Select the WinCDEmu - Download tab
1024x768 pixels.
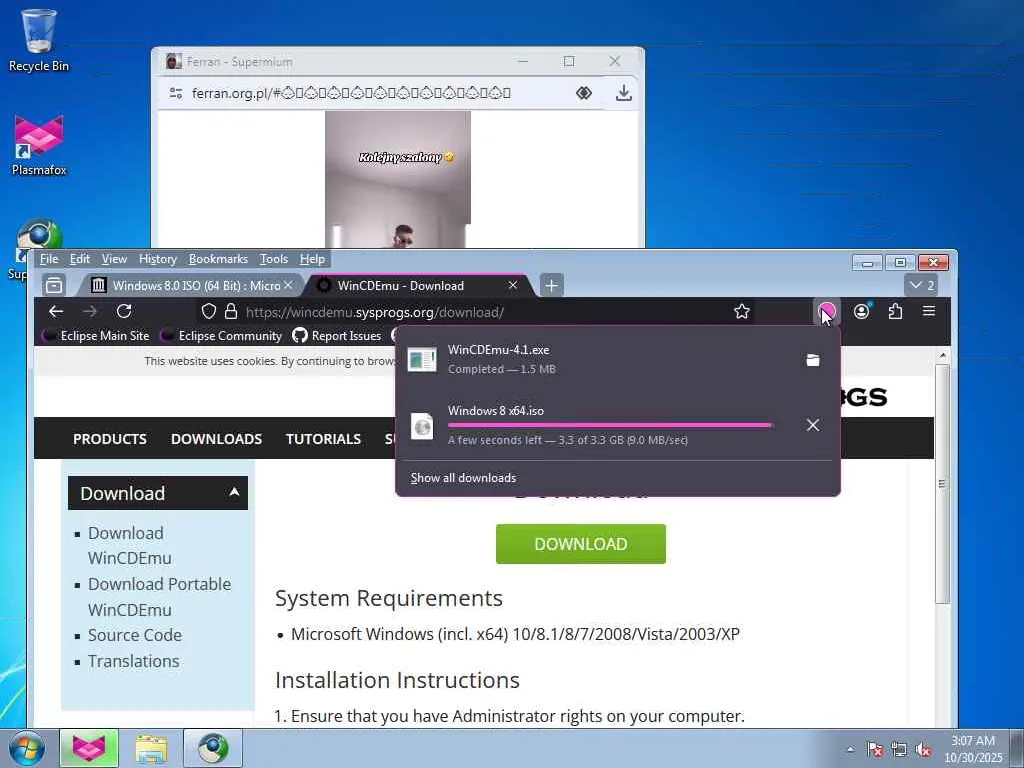[x=418, y=285]
